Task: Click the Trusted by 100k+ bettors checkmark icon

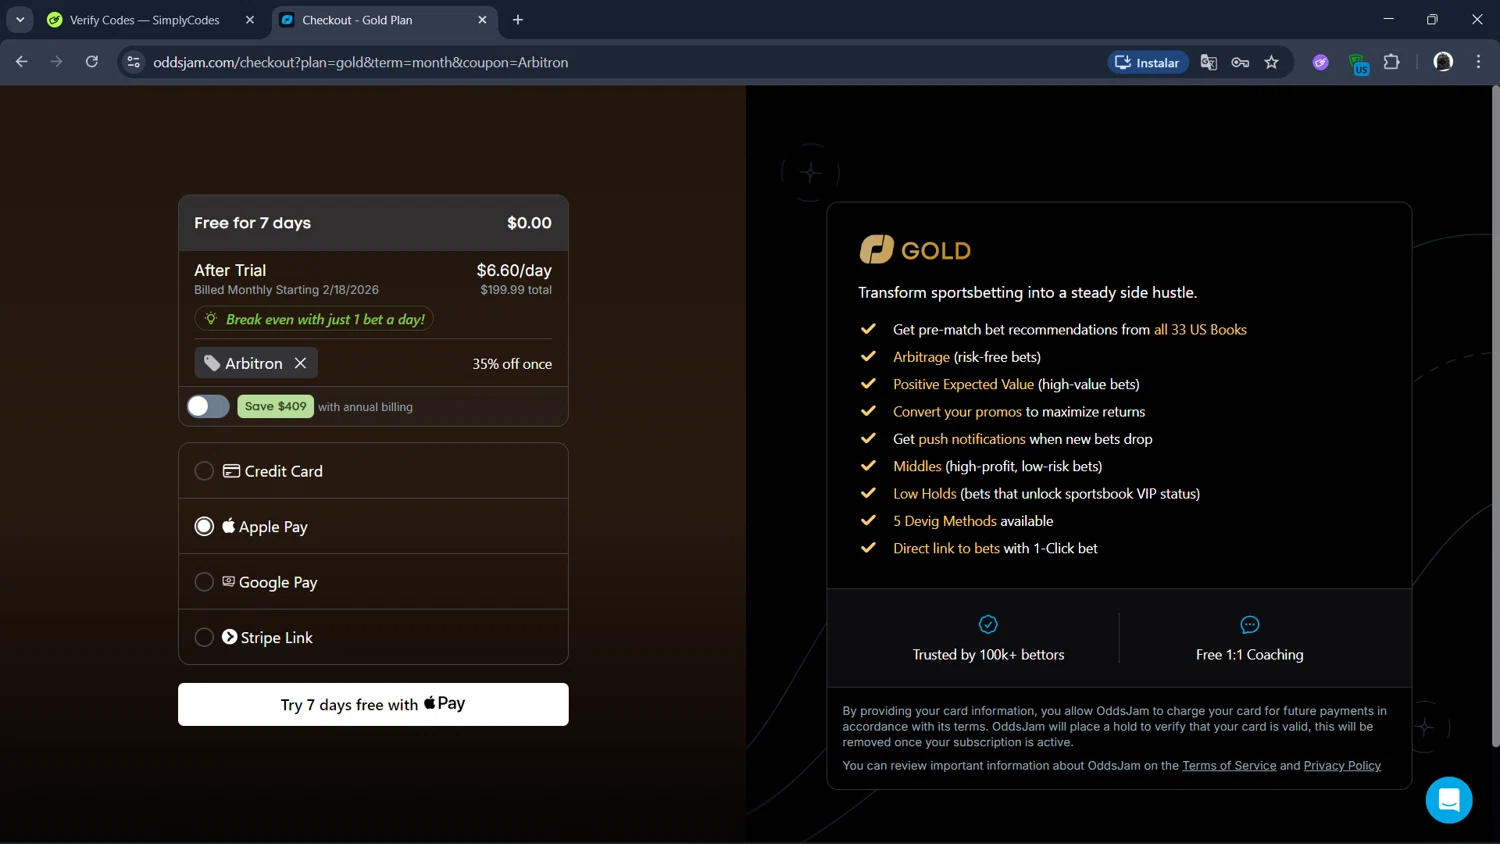Action: coord(988,624)
